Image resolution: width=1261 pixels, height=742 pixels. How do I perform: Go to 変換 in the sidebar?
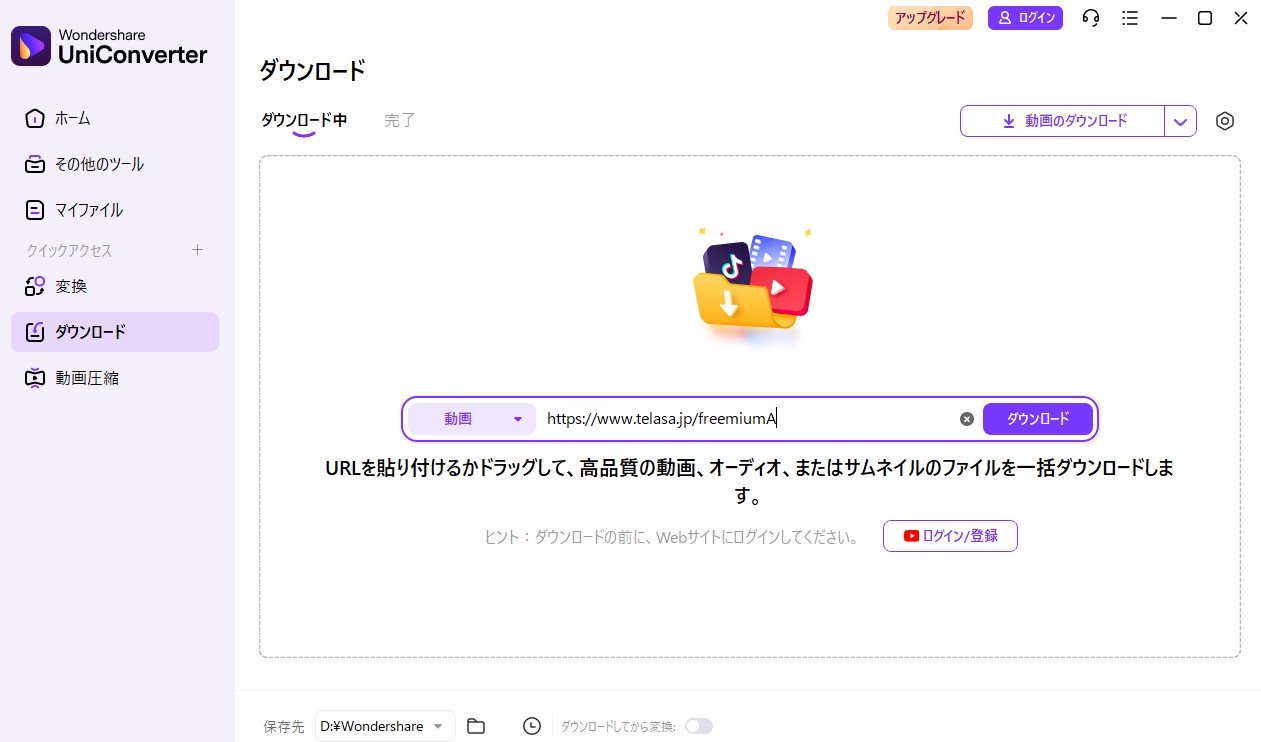(x=71, y=286)
